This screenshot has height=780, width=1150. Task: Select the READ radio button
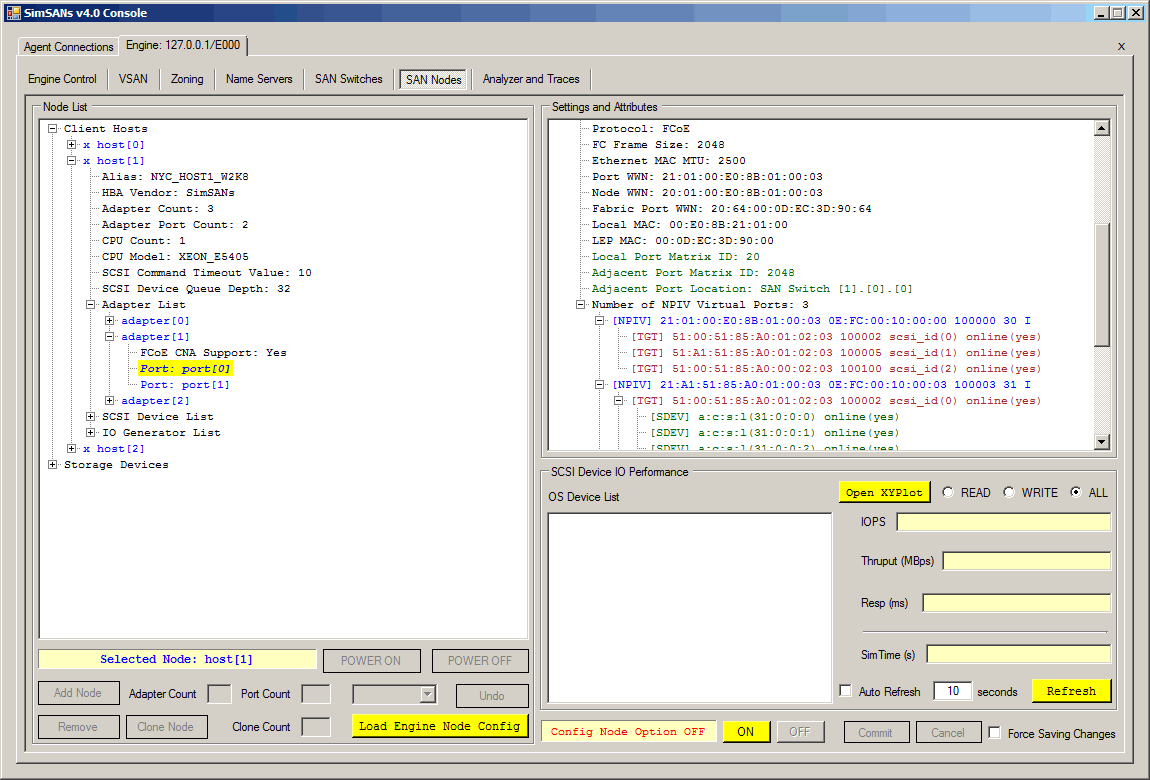947,492
